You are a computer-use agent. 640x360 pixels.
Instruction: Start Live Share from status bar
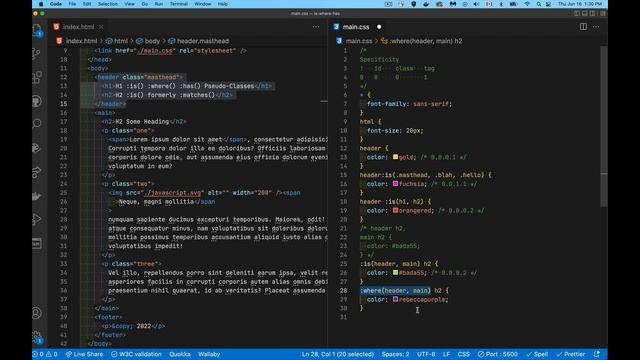(84, 354)
